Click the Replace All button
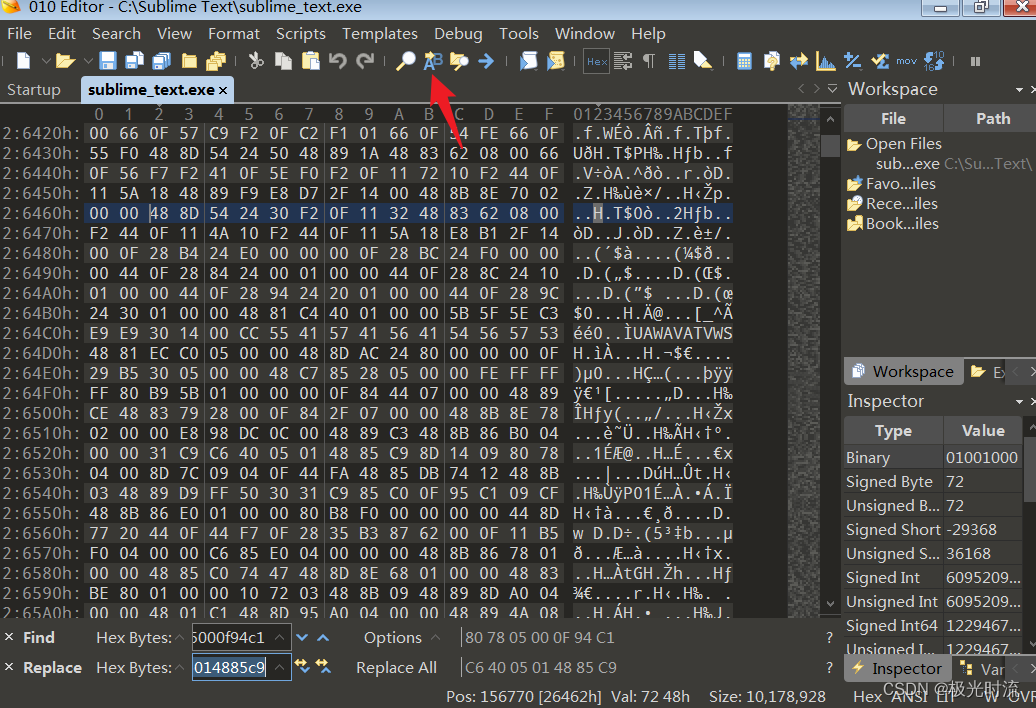1036x708 pixels. pyautogui.click(x=396, y=668)
